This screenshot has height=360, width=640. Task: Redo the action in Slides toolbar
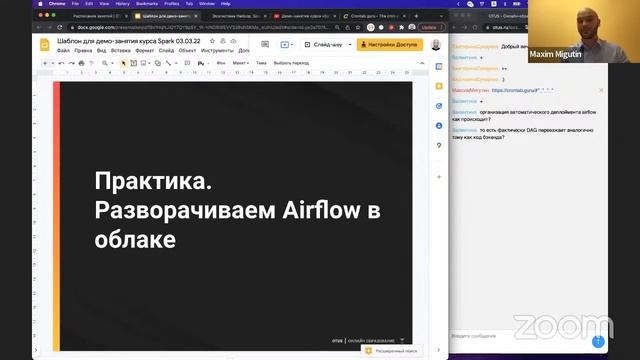[71, 63]
